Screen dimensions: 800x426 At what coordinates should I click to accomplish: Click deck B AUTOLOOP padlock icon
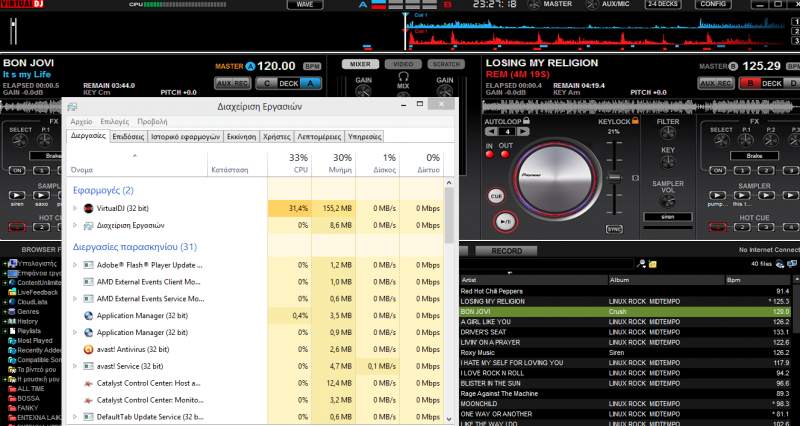point(527,121)
